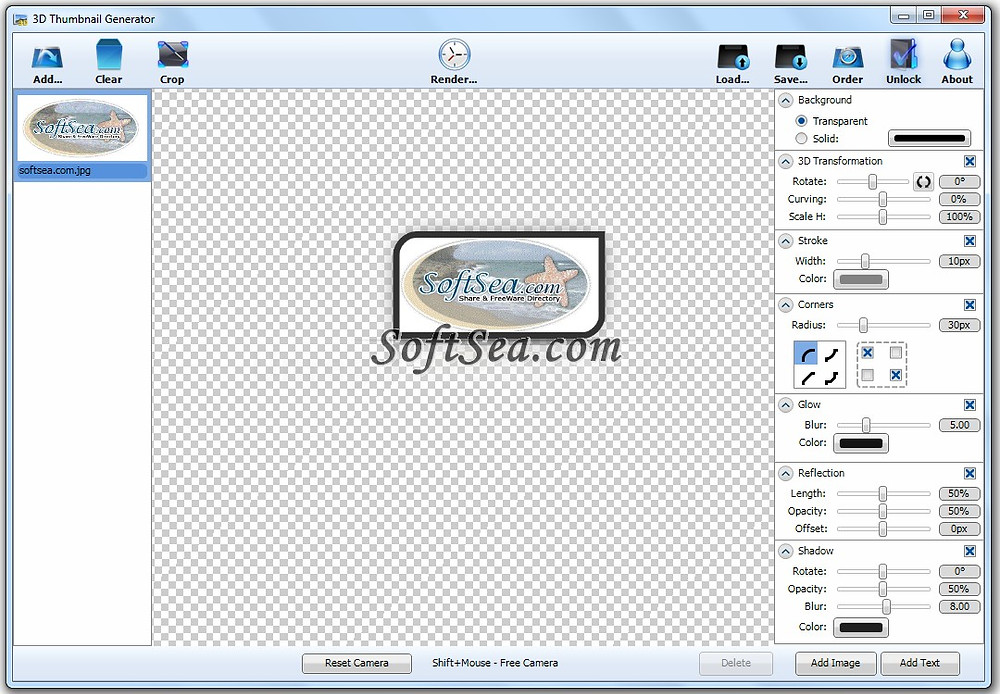Toggle the Shadow effect checkbox

(969, 551)
